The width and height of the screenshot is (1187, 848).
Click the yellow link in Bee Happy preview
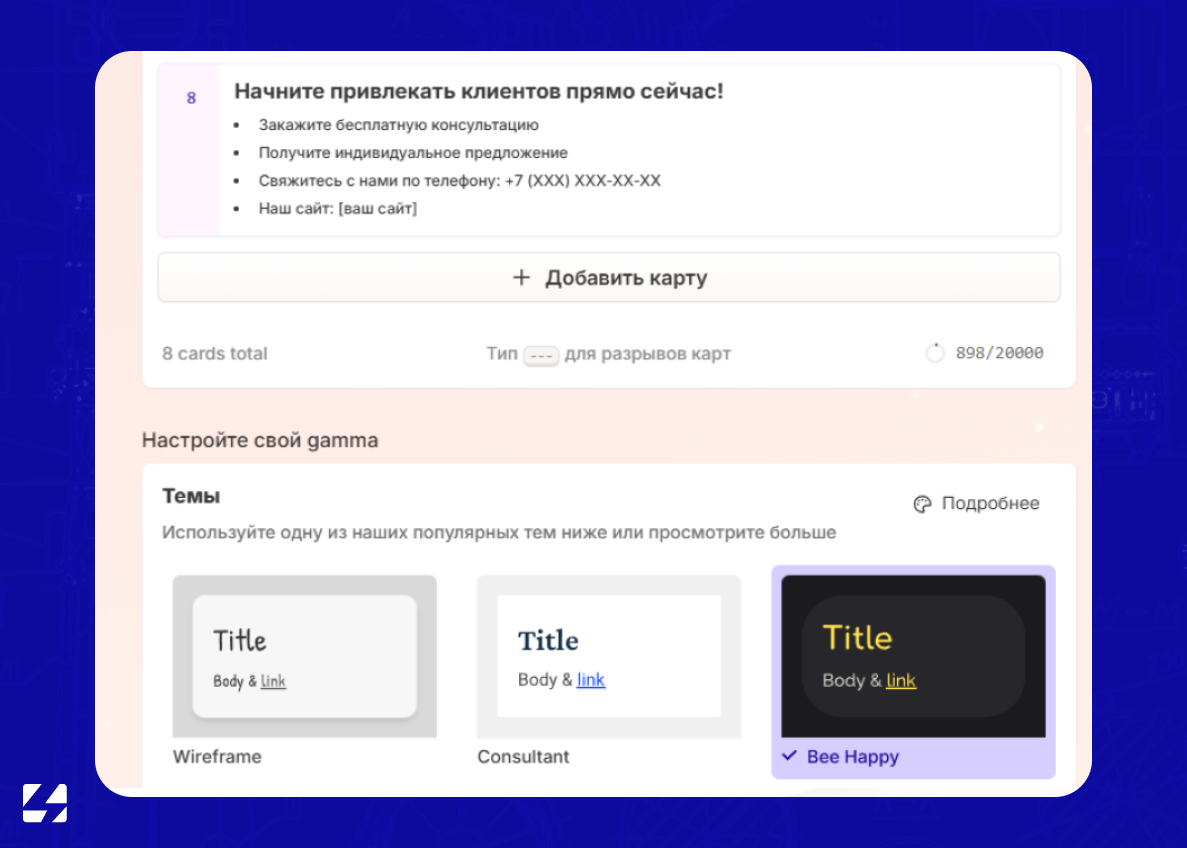click(900, 681)
